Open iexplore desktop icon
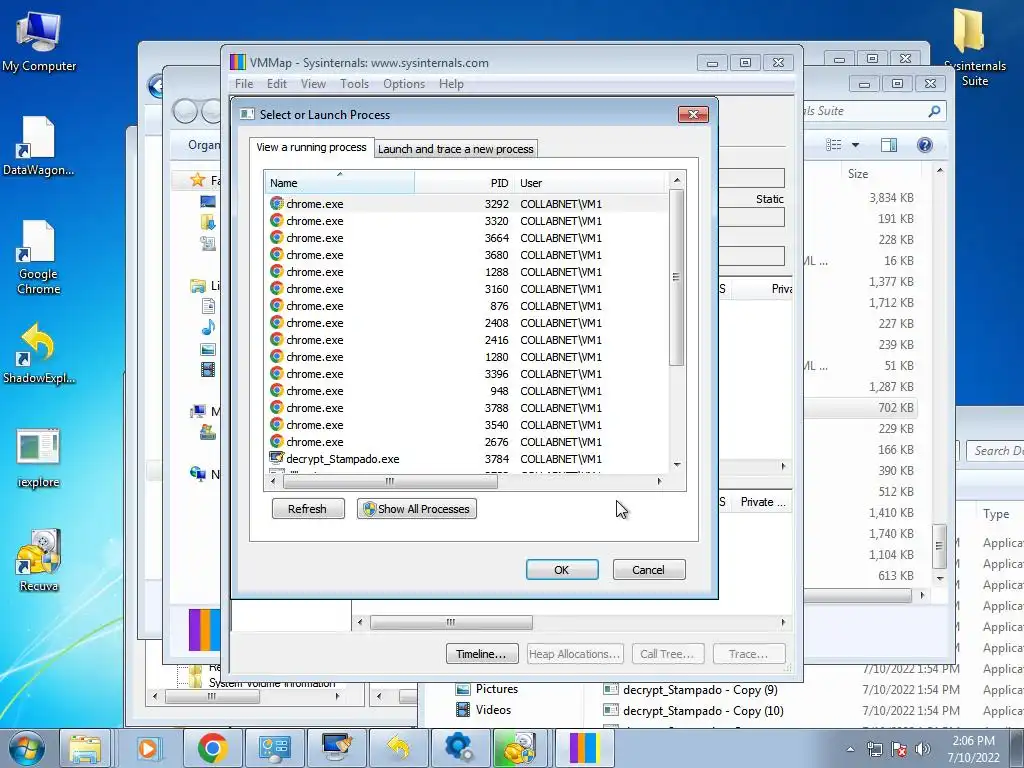1024x768 pixels. pos(39,458)
